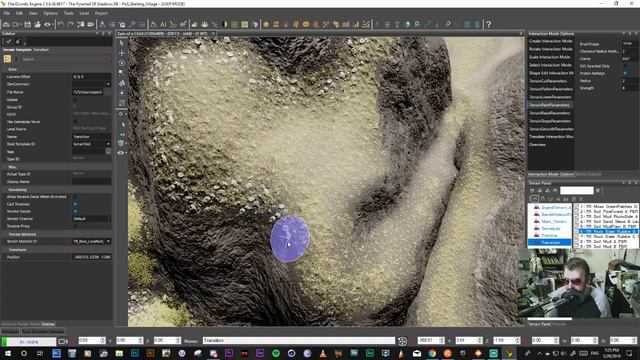Select TerrainSmoothParameters entry

coord(551,129)
